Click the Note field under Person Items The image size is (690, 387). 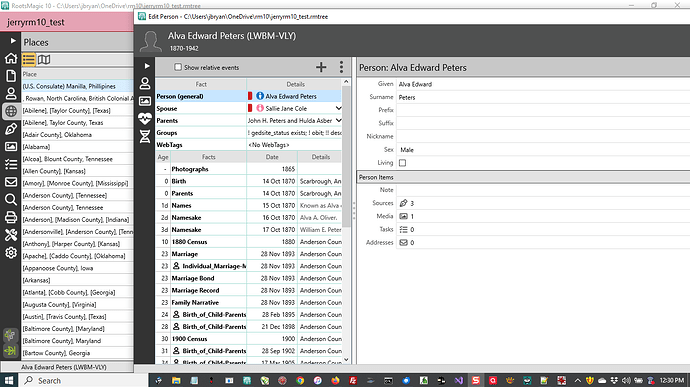coord(543,190)
